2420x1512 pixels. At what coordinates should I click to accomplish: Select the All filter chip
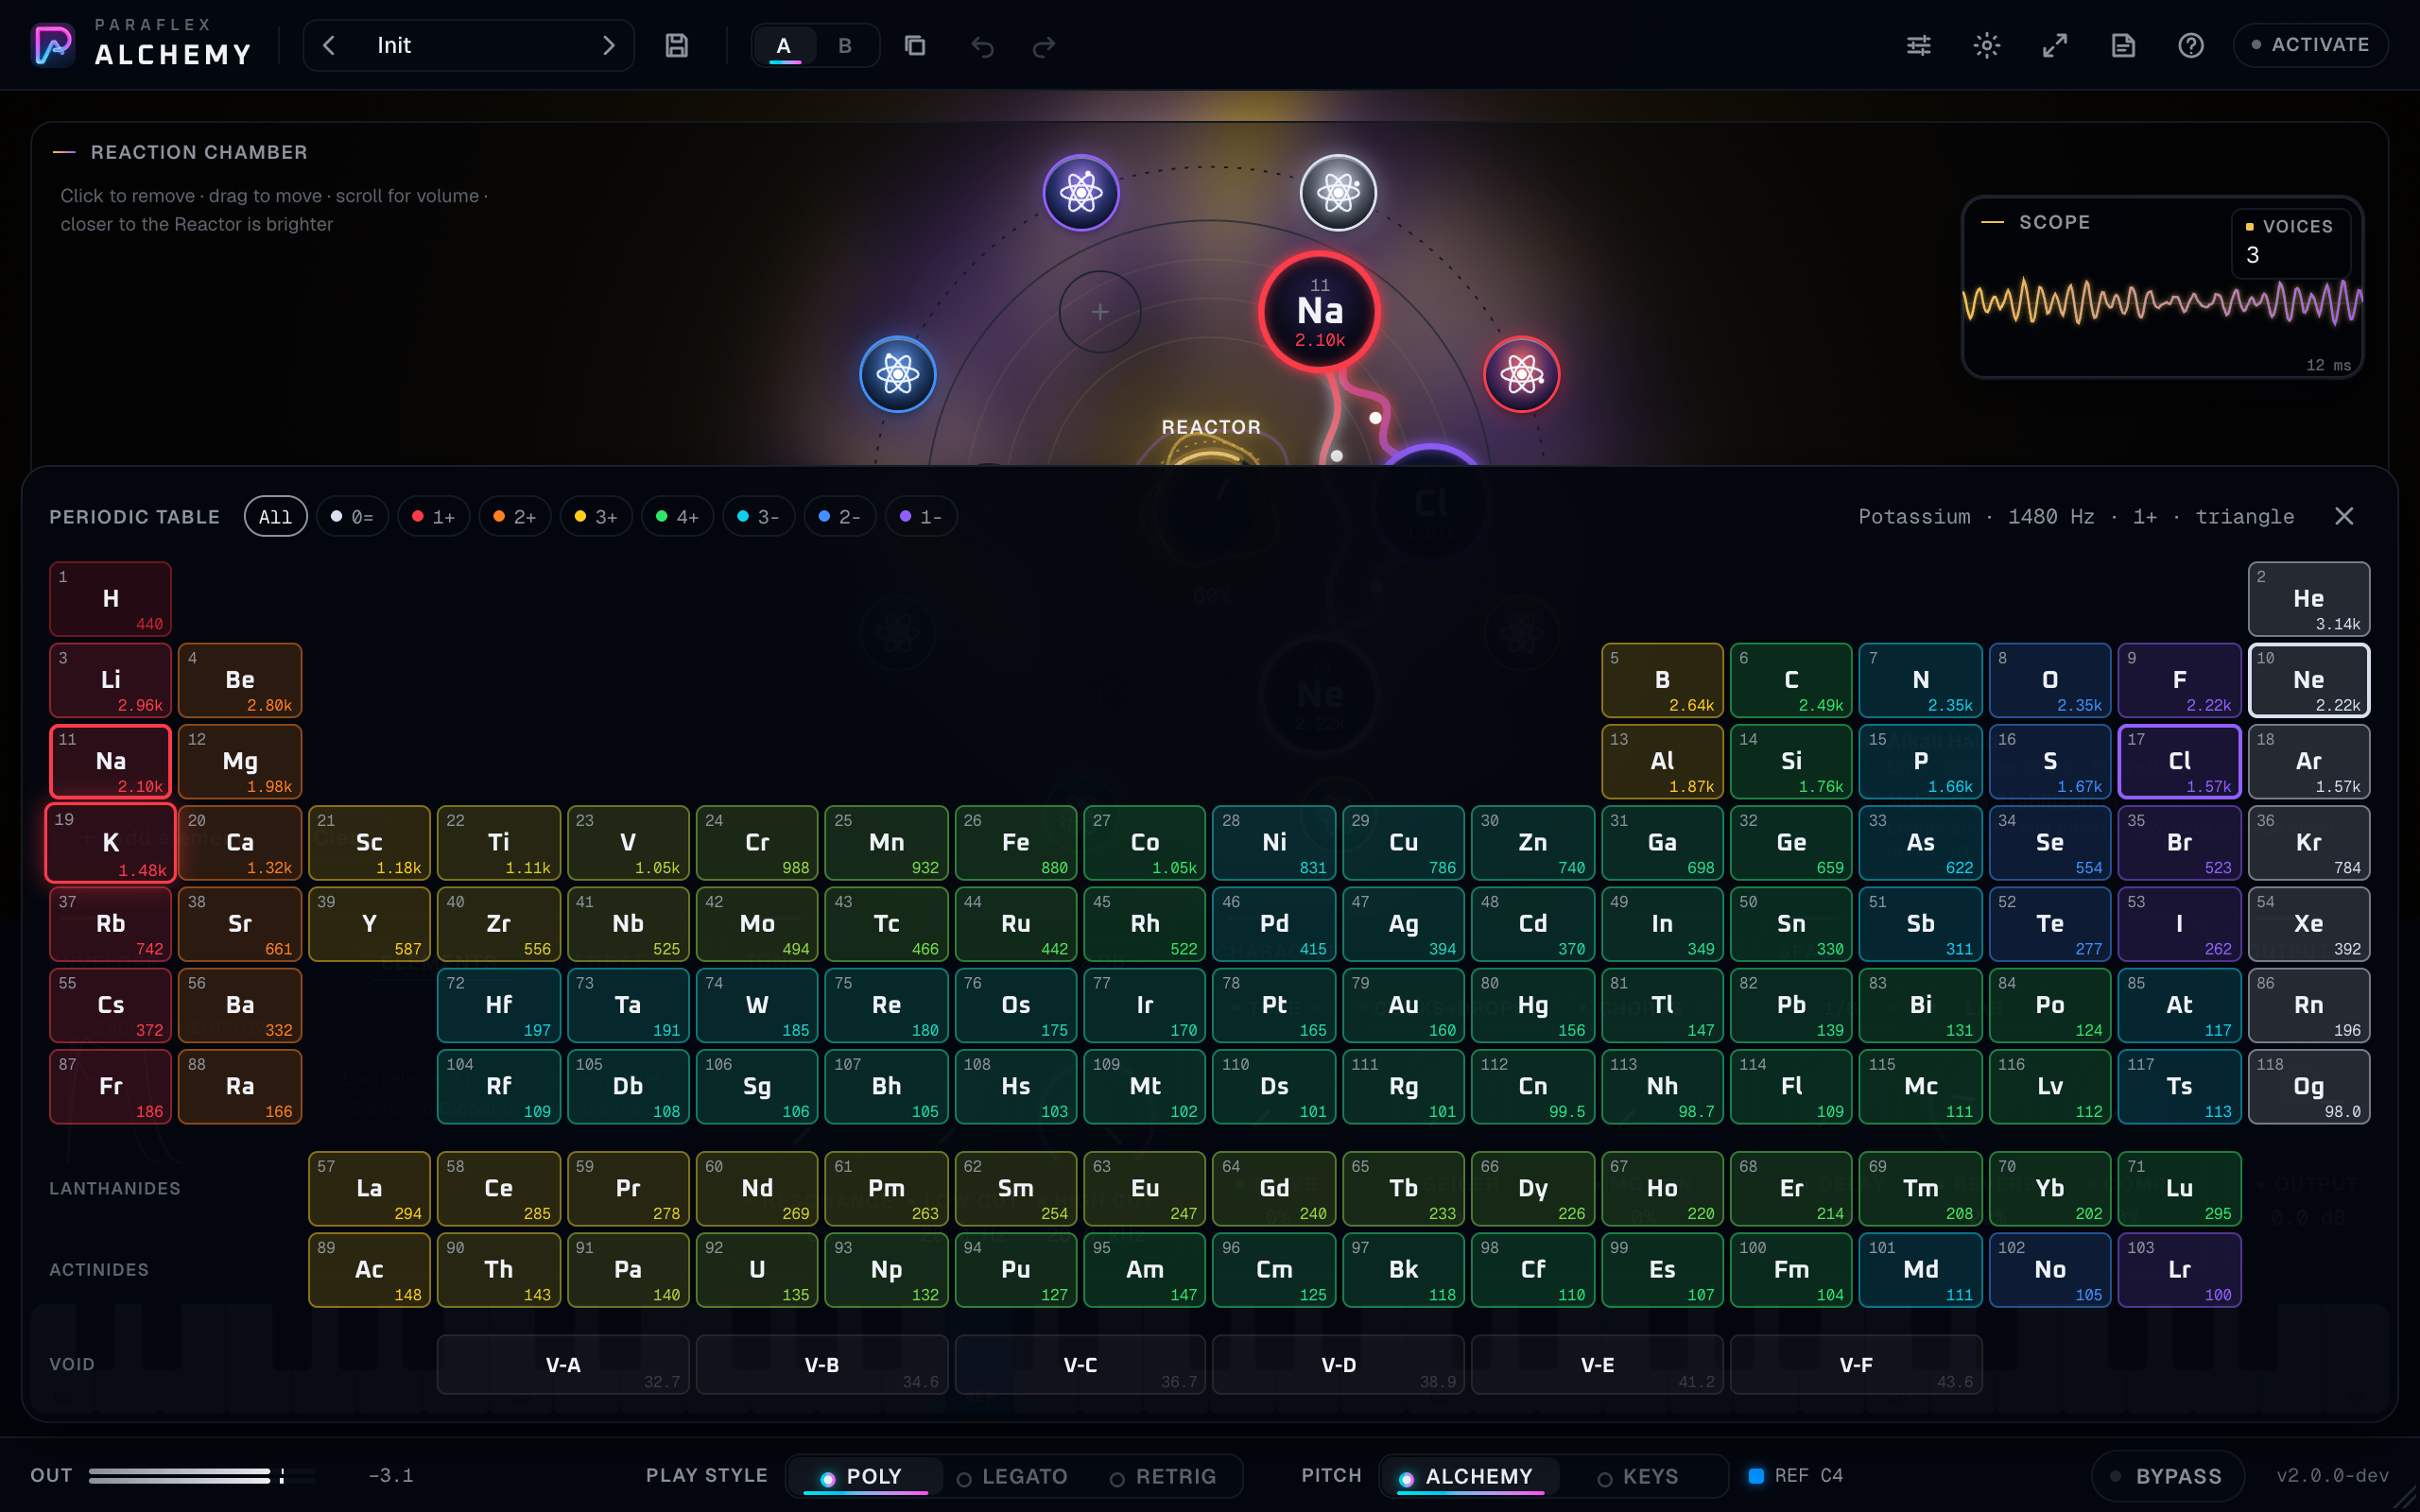[275, 517]
